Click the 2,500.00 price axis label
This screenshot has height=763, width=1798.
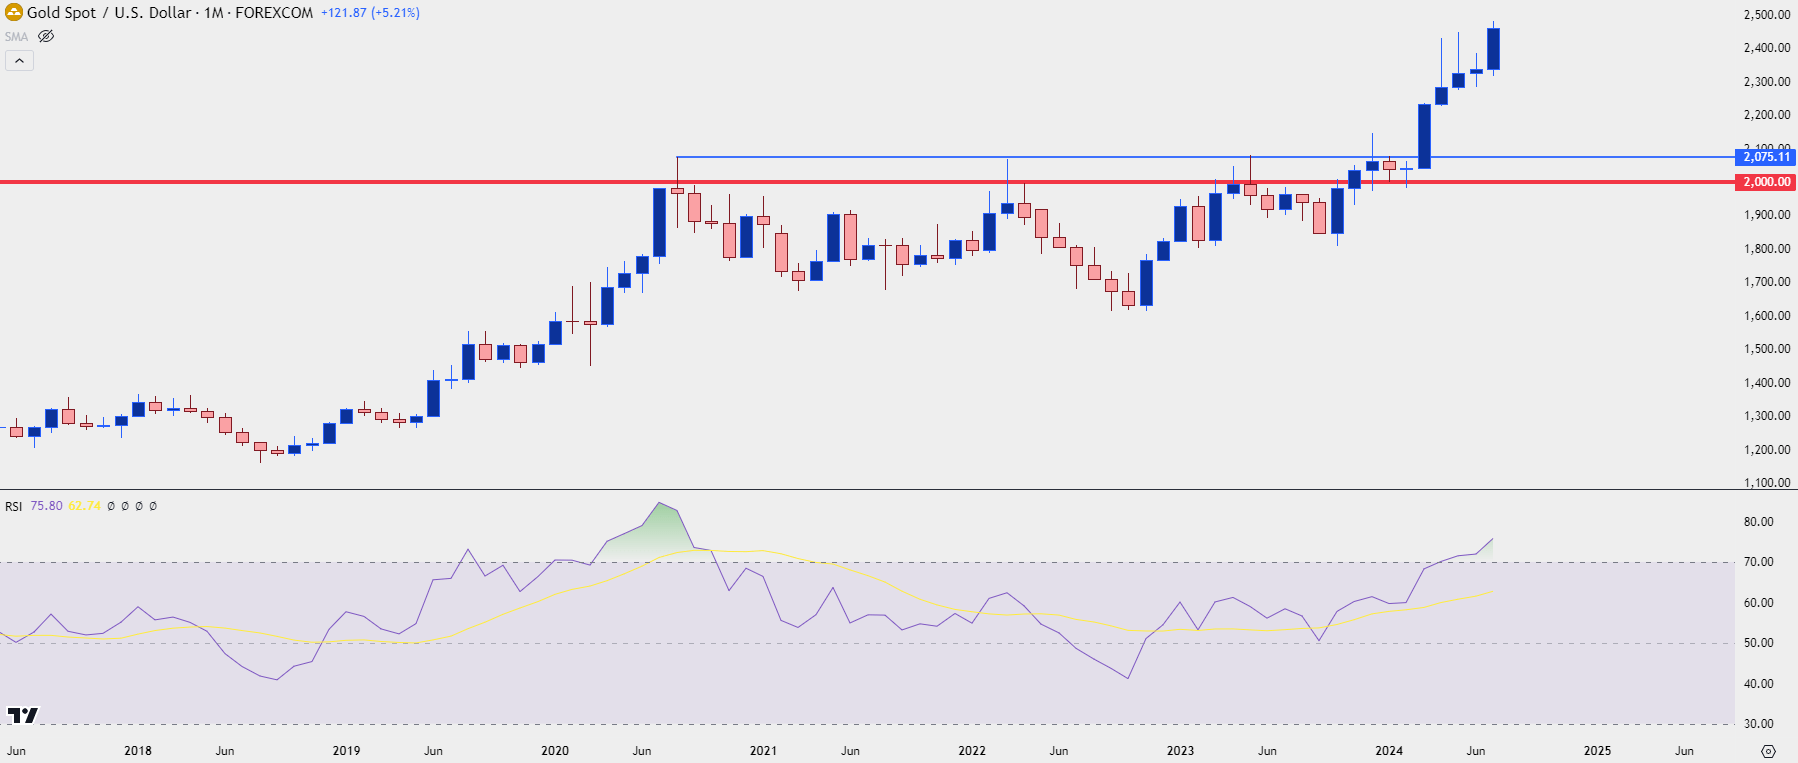(x=1766, y=15)
